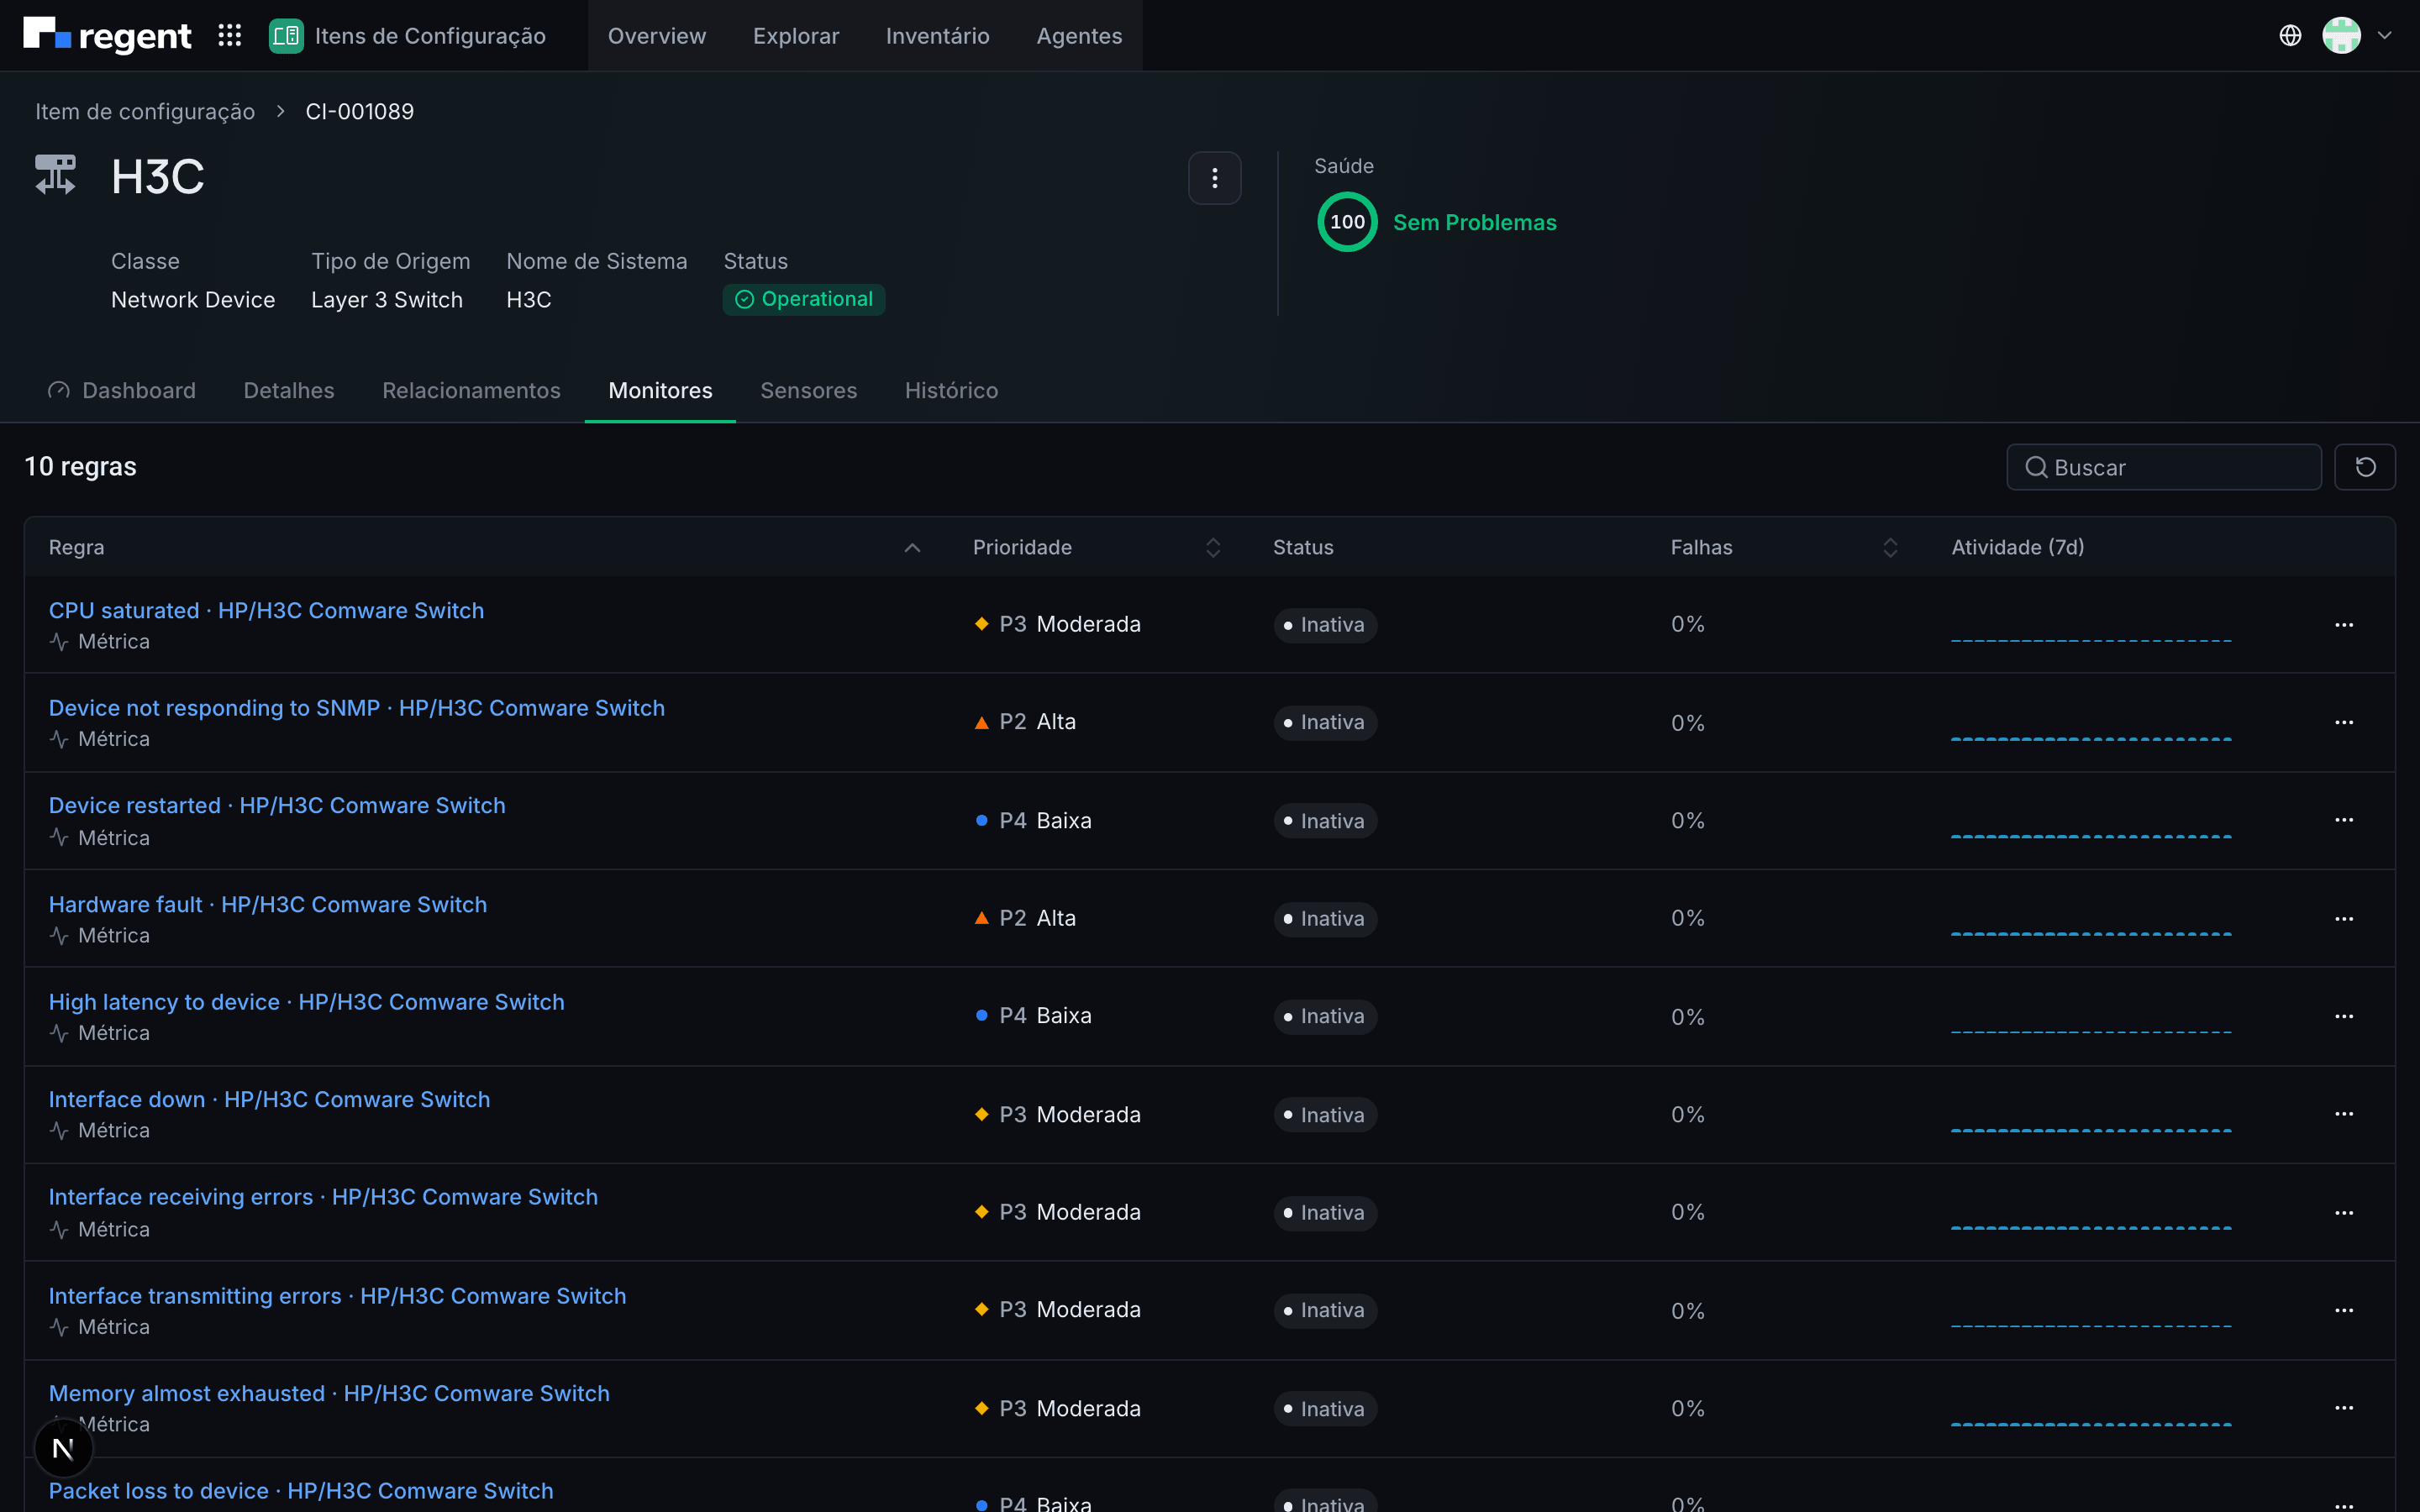
Task: Open Device not responding to SNMP rule
Action: [357, 708]
